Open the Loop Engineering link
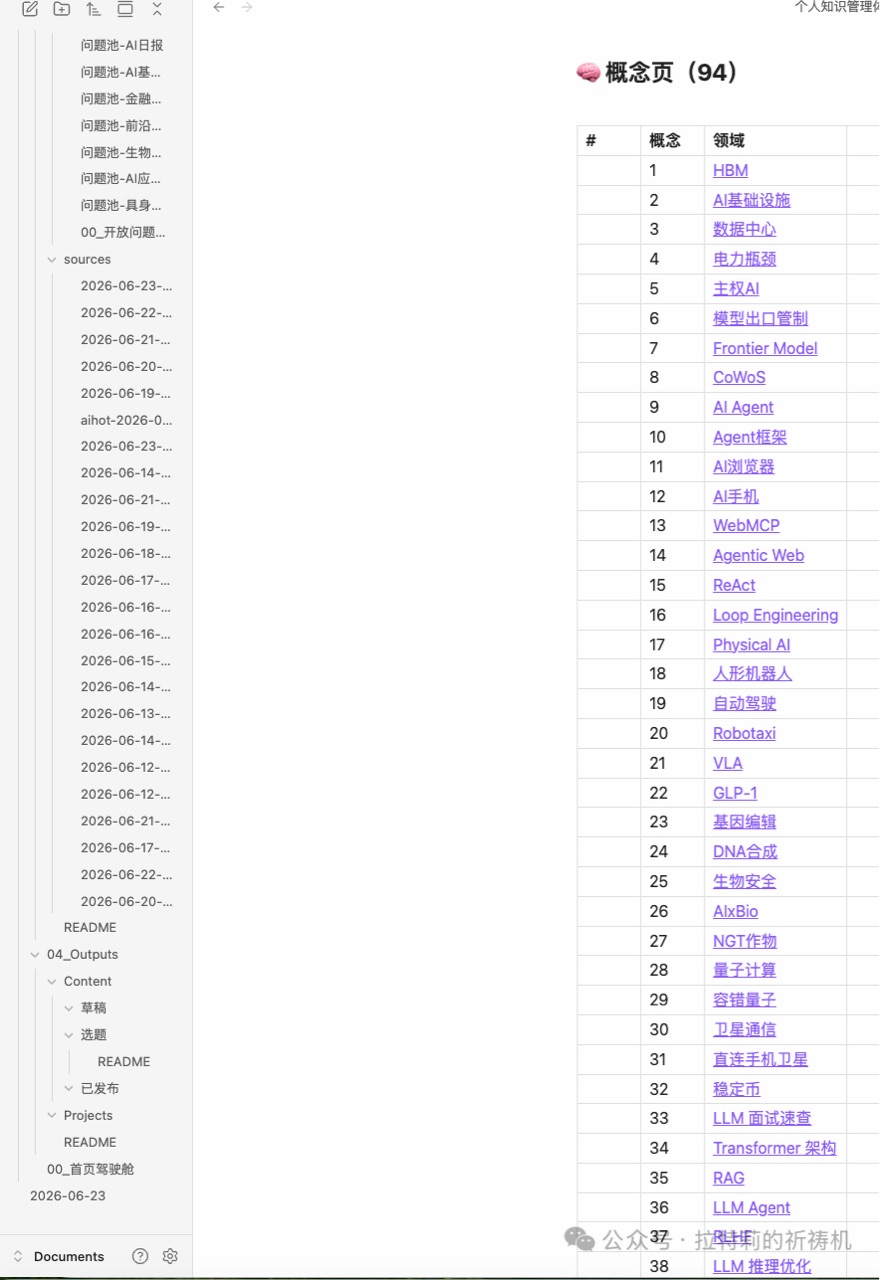The height and width of the screenshot is (1280, 880). 776,615
